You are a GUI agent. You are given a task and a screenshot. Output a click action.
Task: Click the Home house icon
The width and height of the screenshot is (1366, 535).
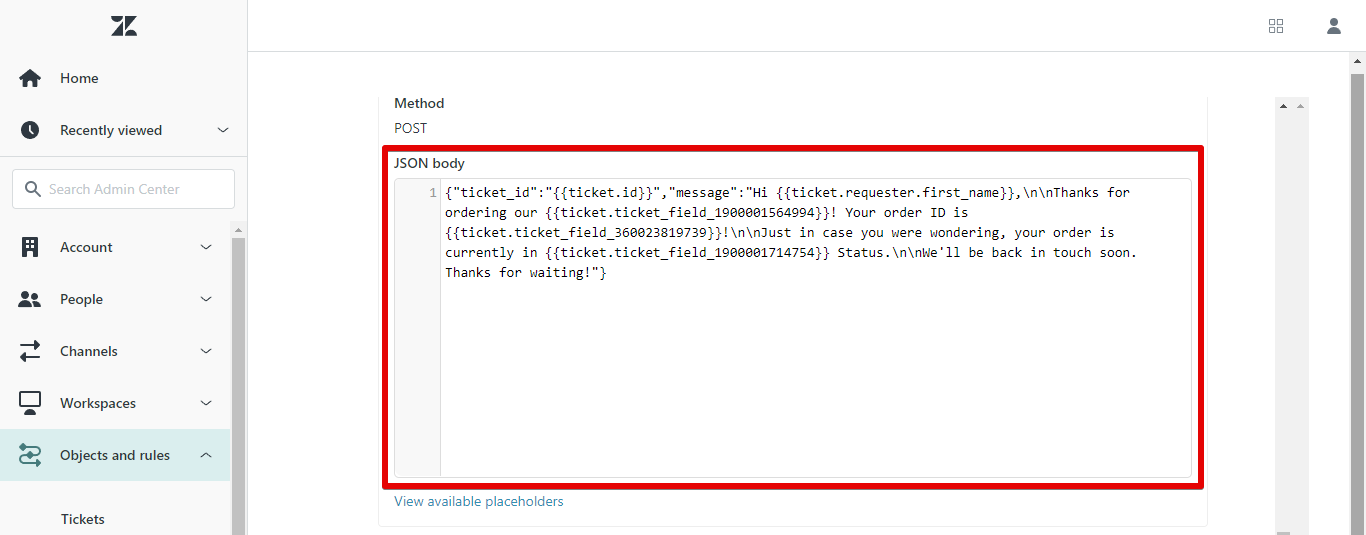(30, 78)
